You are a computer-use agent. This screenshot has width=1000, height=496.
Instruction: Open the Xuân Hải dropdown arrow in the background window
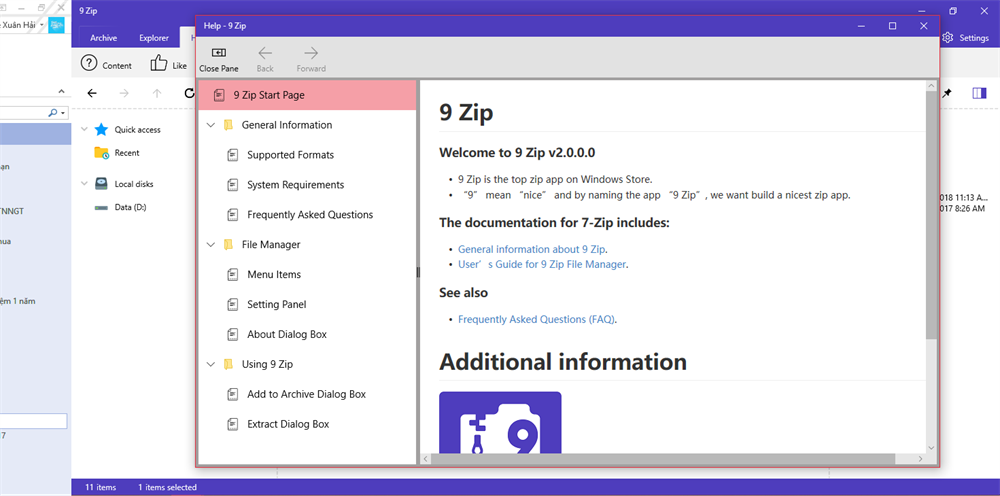click(x=41, y=24)
